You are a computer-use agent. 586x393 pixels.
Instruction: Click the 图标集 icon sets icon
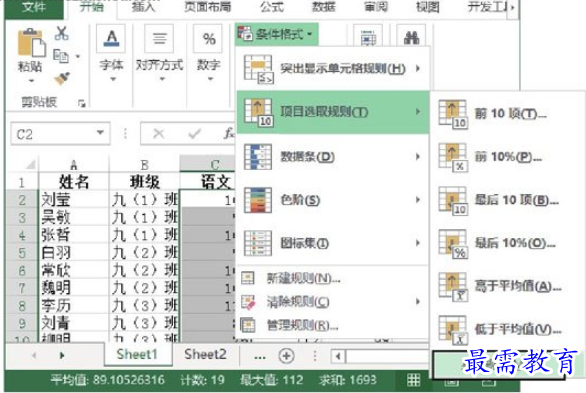click(258, 244)
